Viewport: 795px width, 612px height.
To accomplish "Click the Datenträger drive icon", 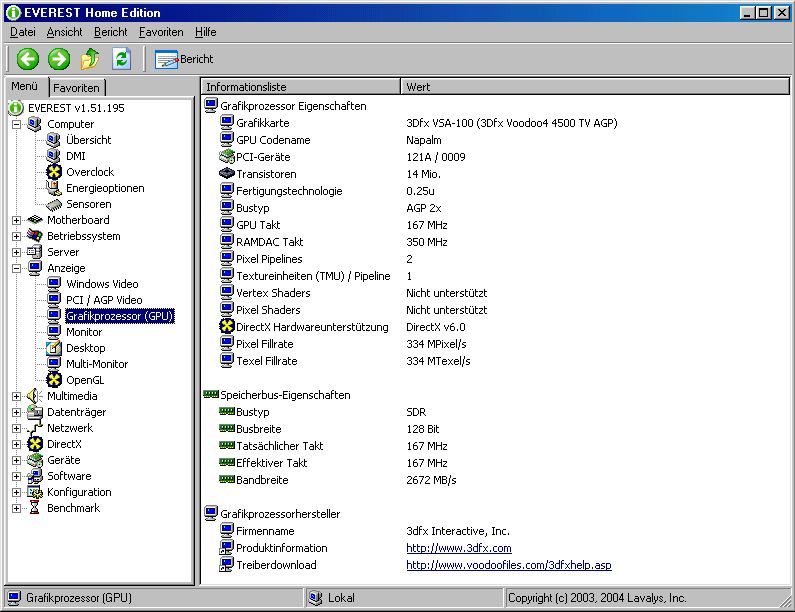I will (x=34, y=412).
